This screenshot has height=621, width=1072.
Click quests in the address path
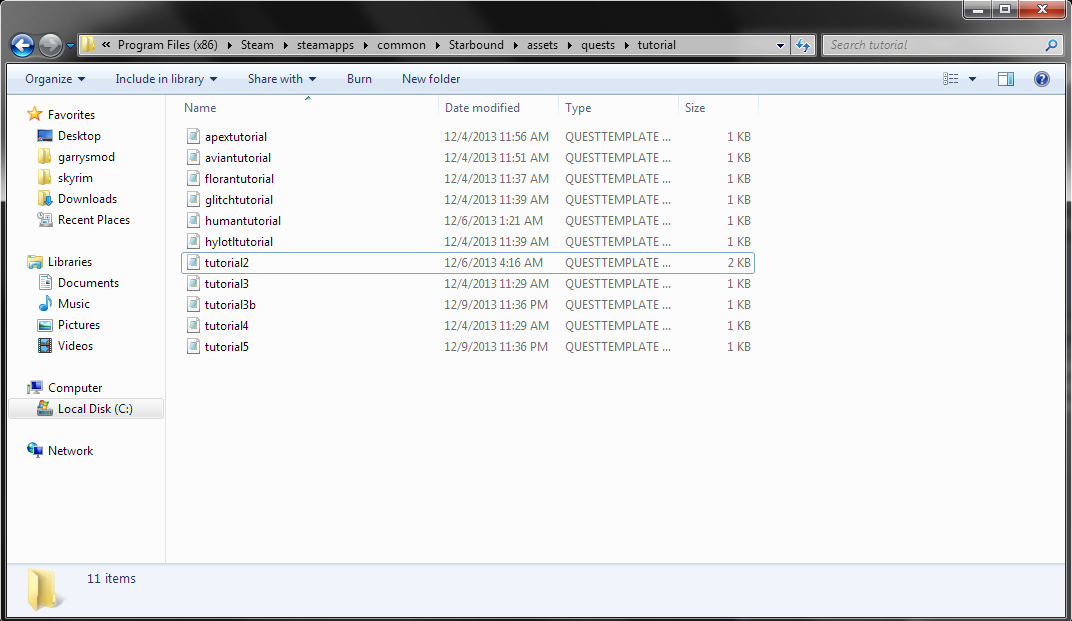point(598,45)
